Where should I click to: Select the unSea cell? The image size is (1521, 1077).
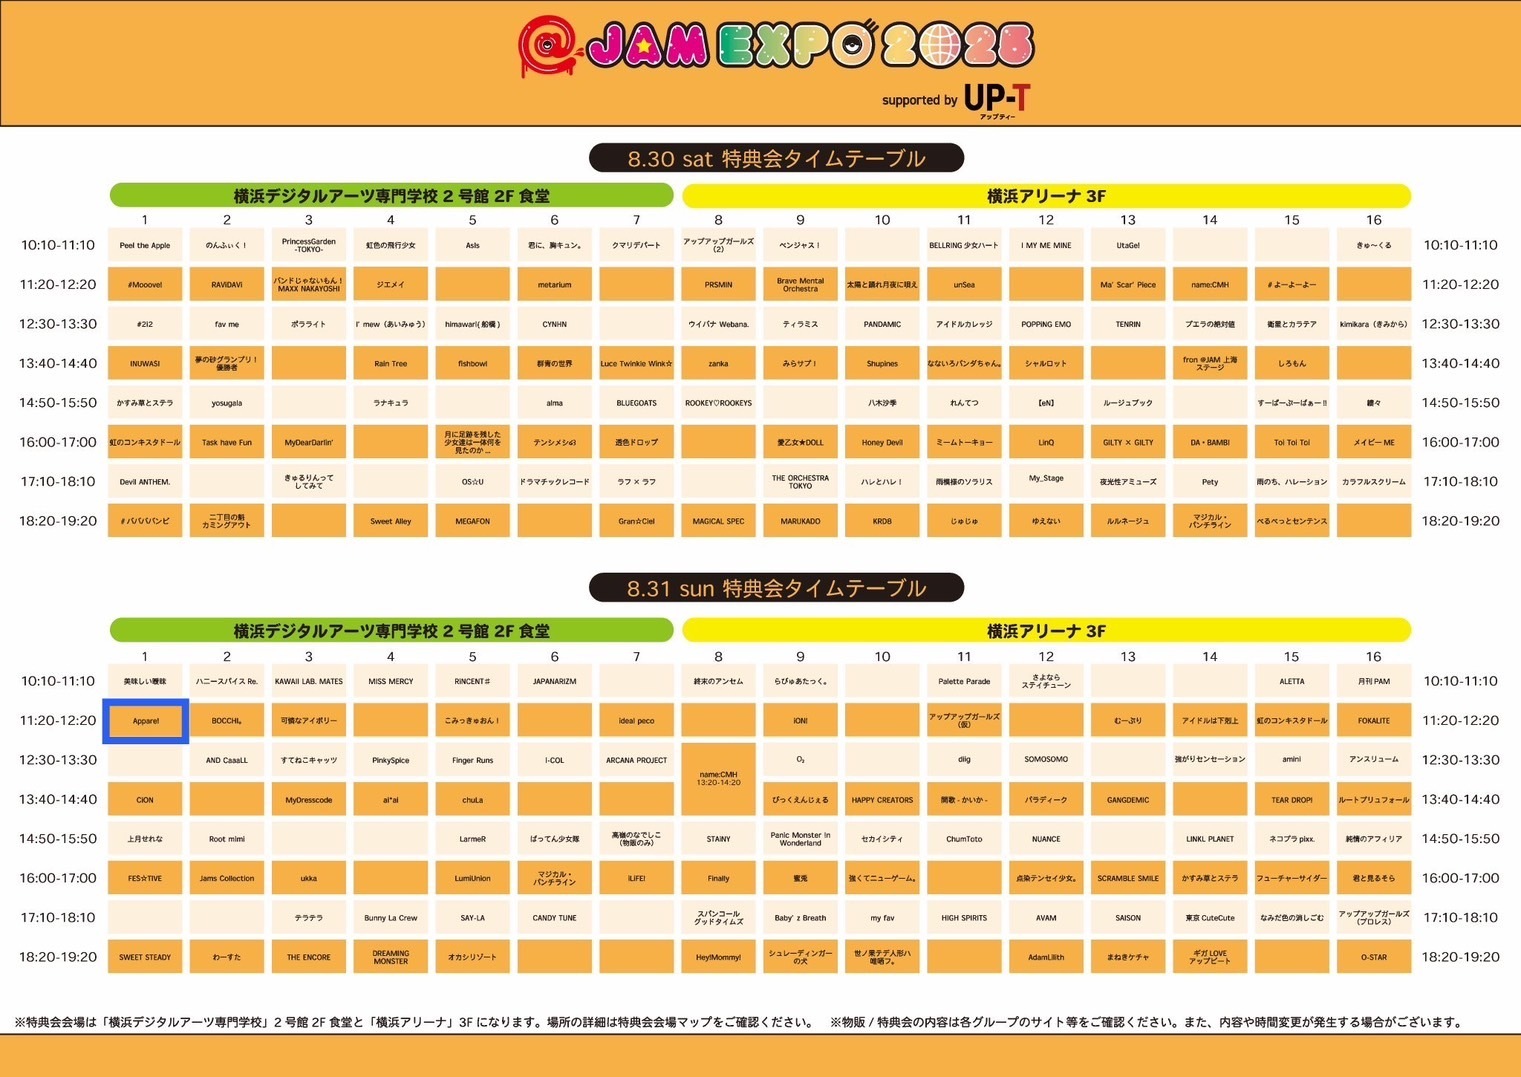(965, 284)
